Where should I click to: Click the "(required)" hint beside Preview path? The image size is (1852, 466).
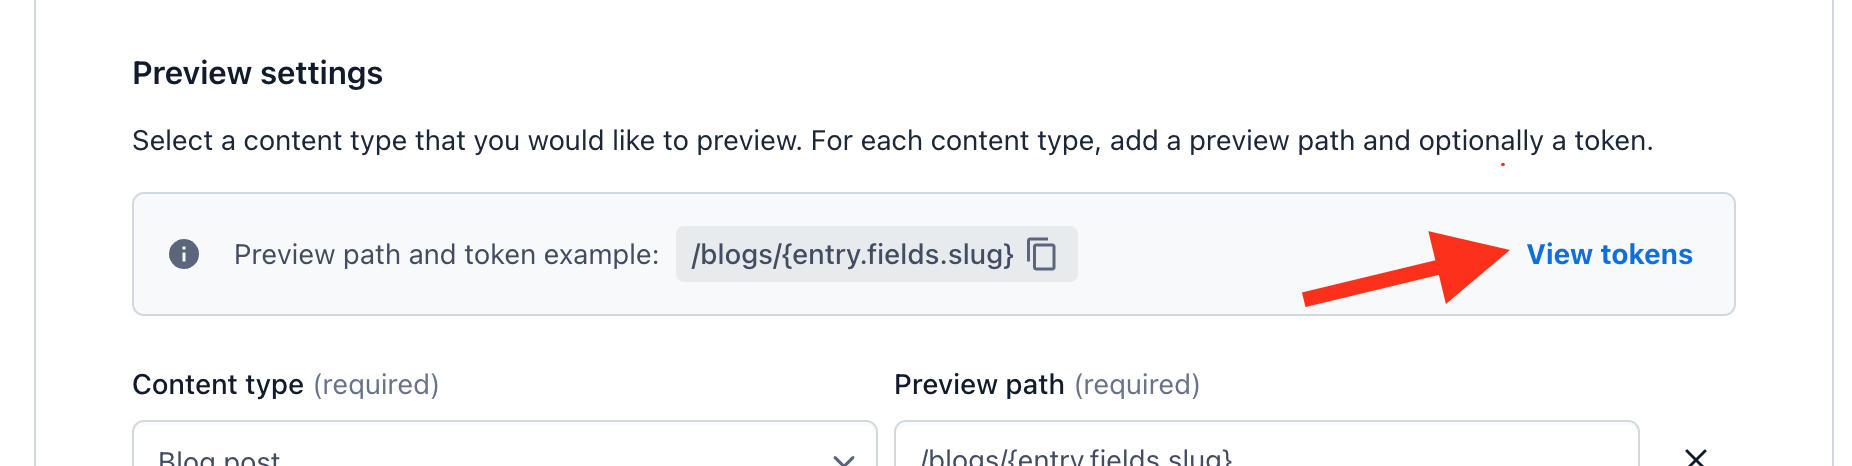tap(1137, 384)
